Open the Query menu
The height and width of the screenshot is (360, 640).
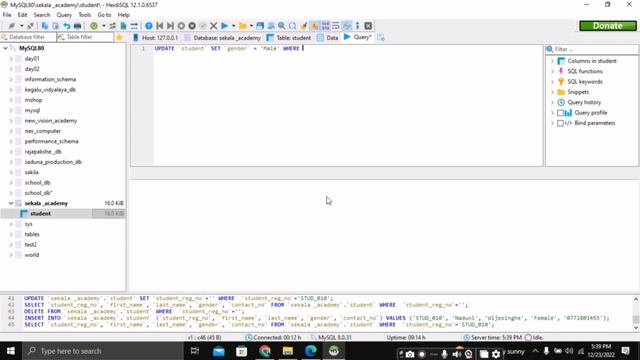[x=64, y=15]
